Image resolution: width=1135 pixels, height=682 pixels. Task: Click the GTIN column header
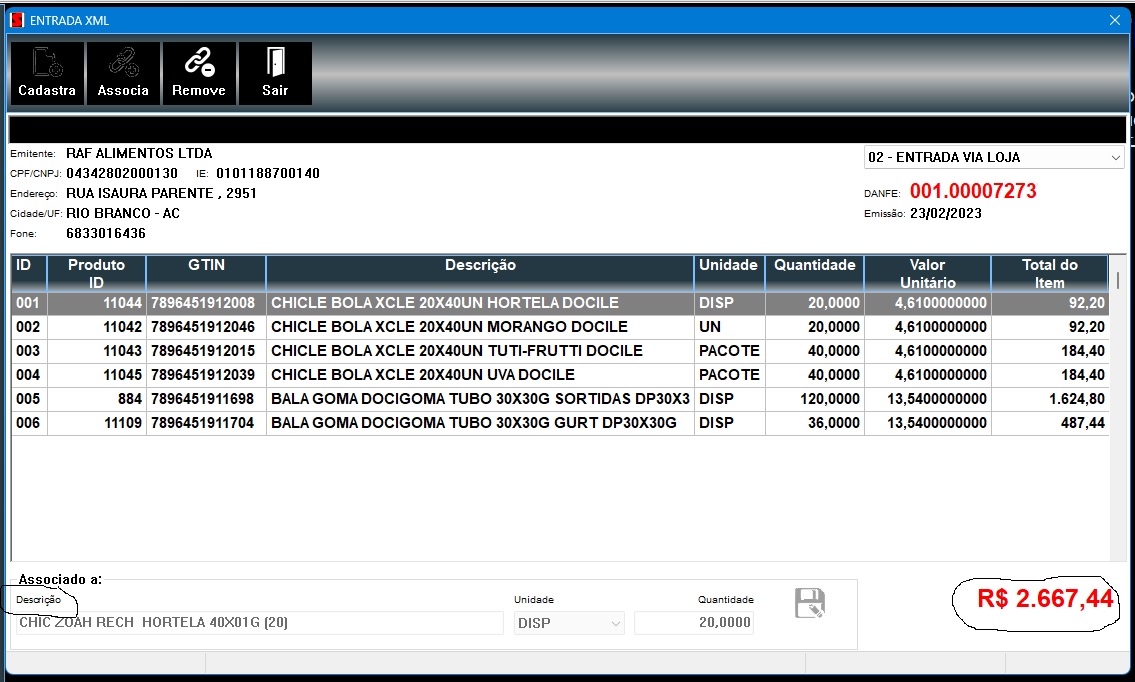pyautogui.click(x=206, y=266)
